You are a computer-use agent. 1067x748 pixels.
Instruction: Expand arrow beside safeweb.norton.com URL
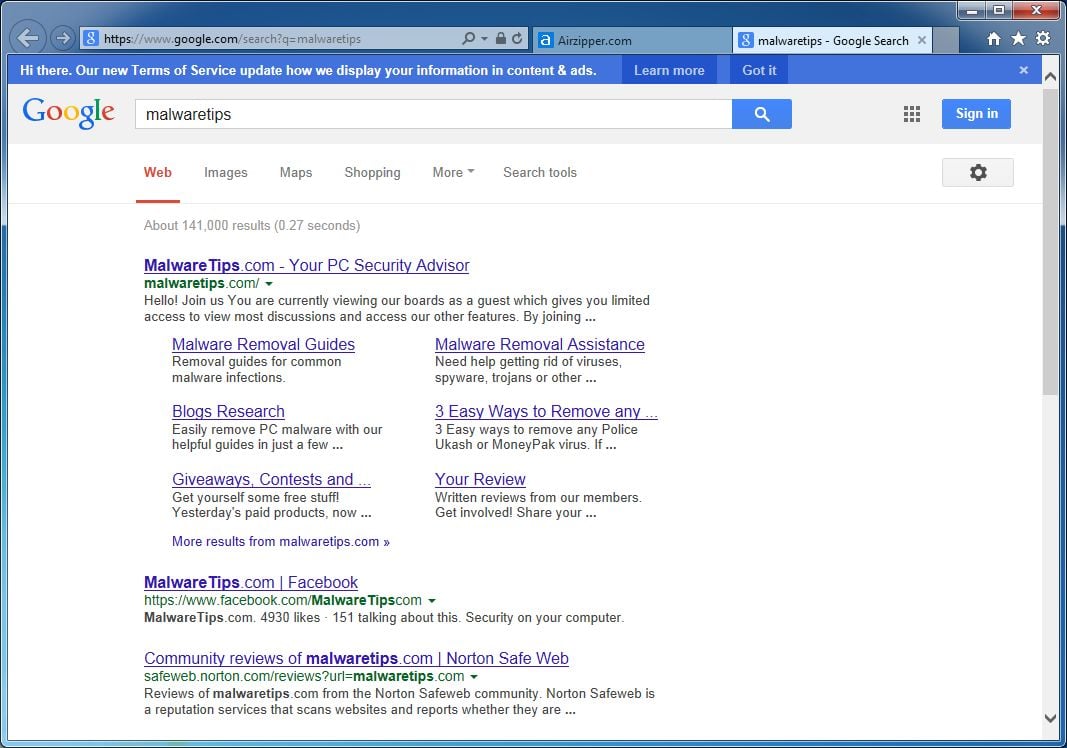coord(474,677)
